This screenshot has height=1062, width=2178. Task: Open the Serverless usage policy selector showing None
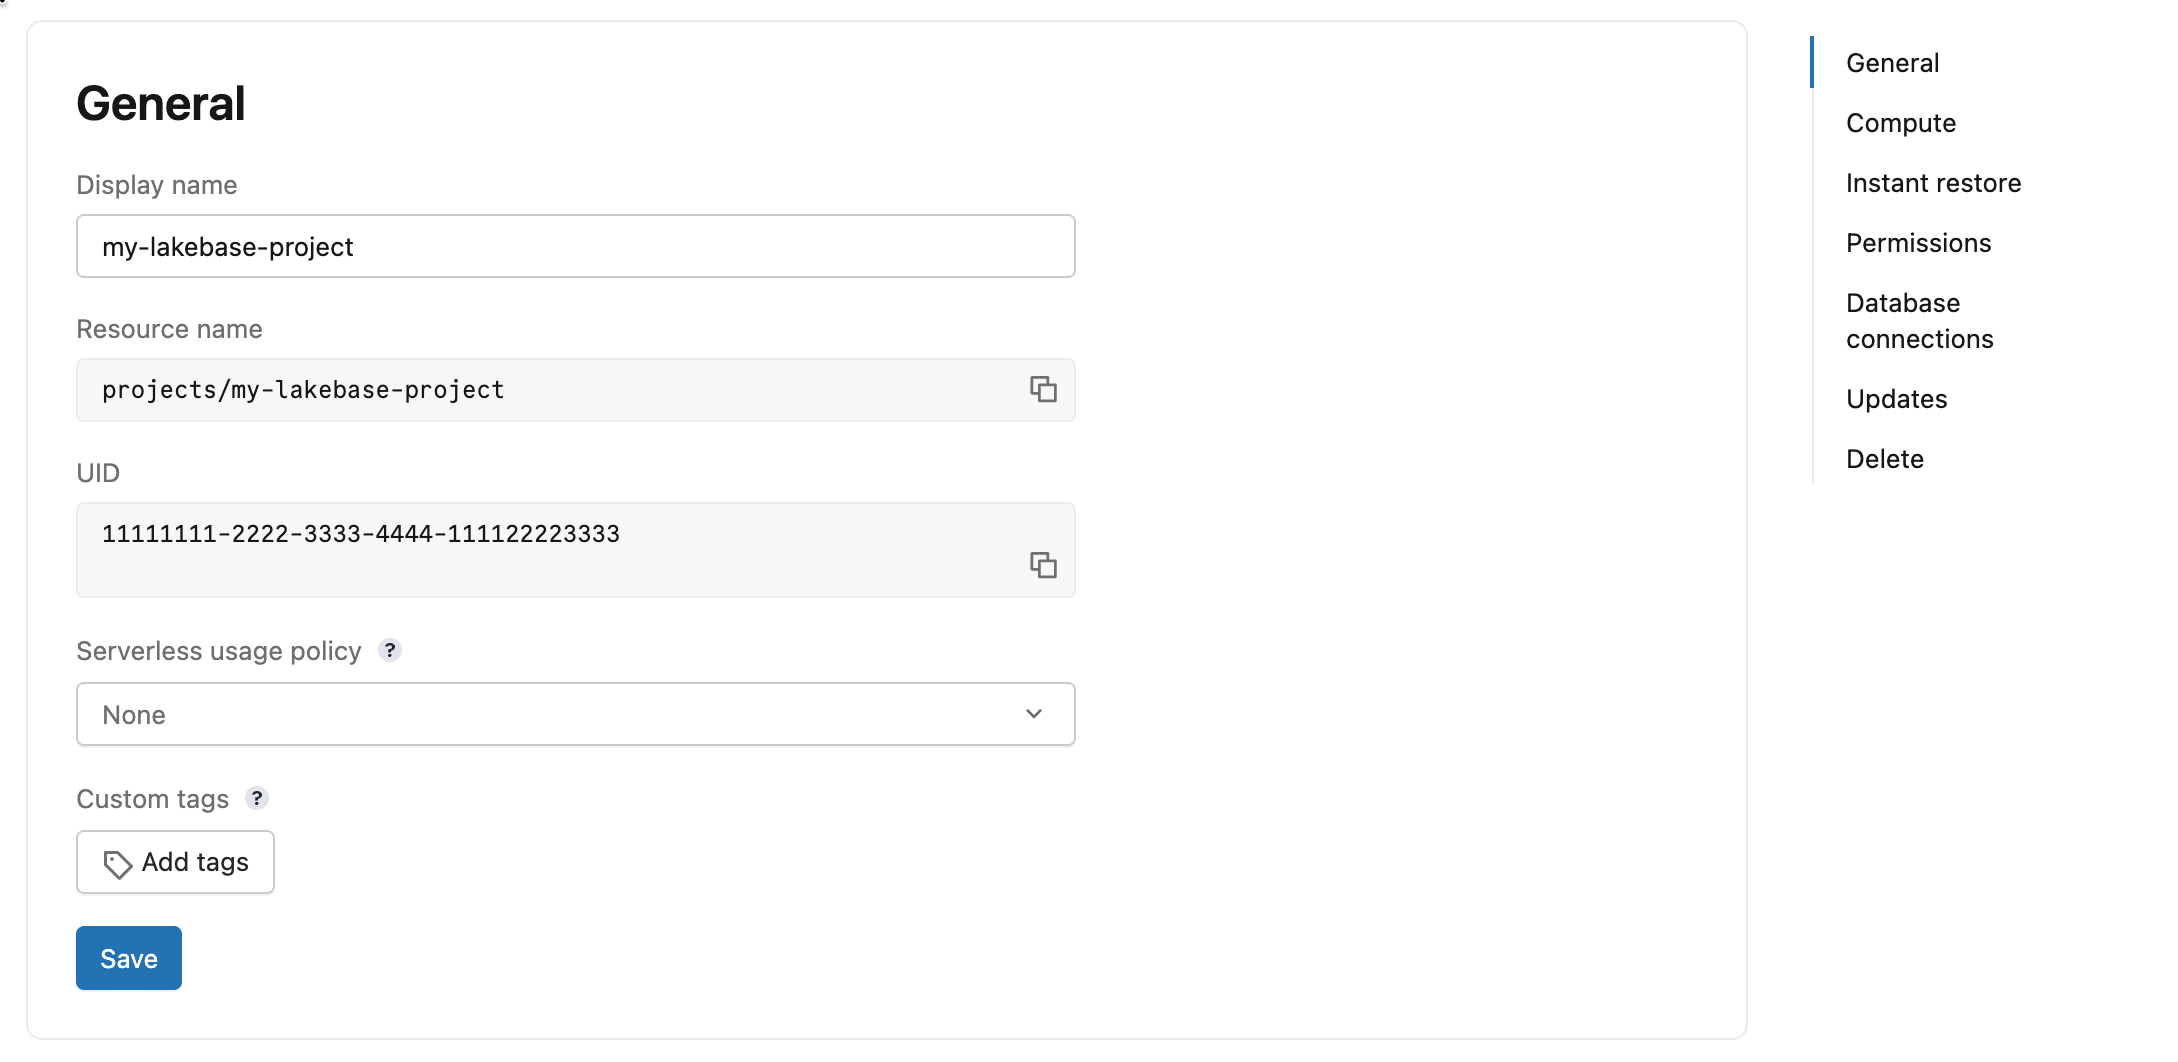[x=575, y=714]
